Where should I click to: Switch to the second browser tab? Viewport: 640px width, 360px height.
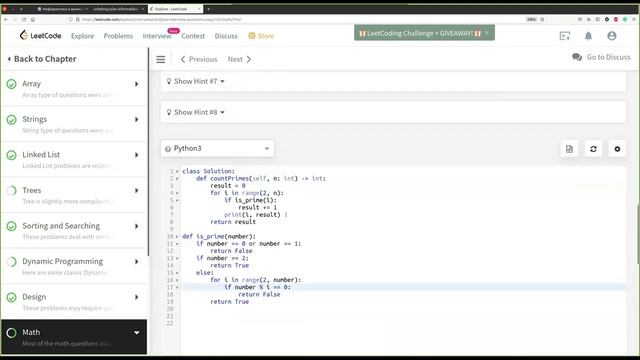click(x=118, y=9)
